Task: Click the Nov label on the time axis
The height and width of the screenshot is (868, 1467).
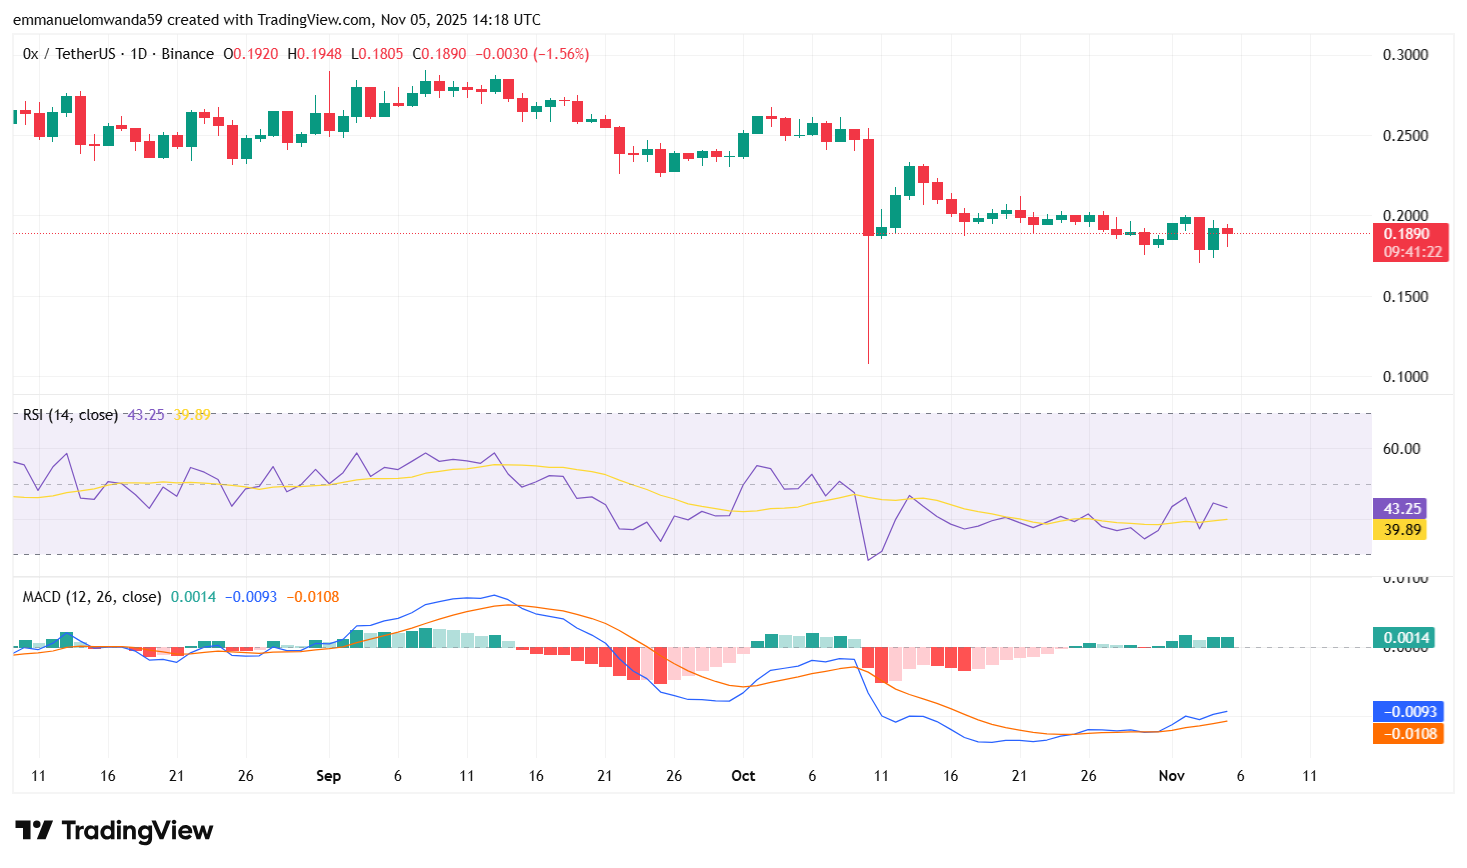Action: point(1171,776)
